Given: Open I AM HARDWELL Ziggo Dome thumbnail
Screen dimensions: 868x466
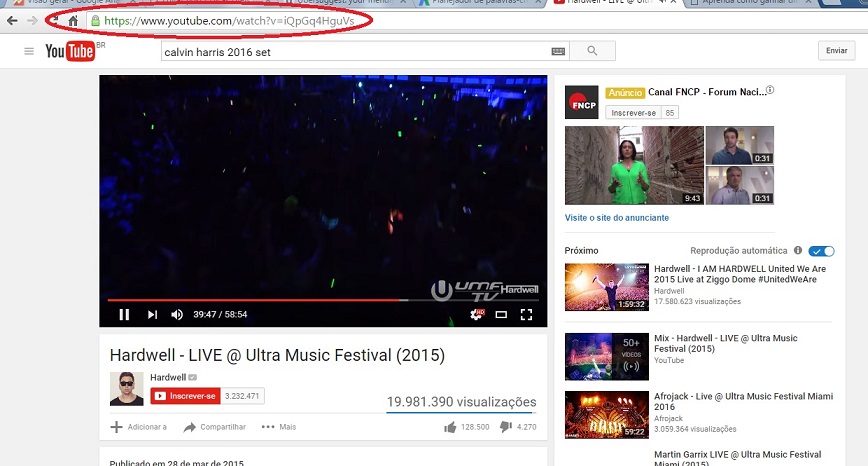Looking at the screenshot, I should tap(607, 287).
